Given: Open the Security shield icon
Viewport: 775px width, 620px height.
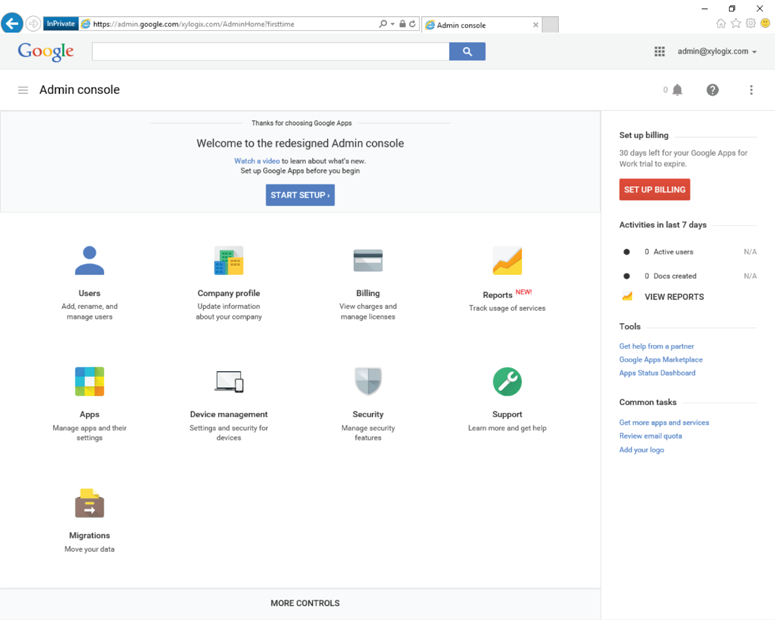Looking at the screenshot, I should point(368,382).
